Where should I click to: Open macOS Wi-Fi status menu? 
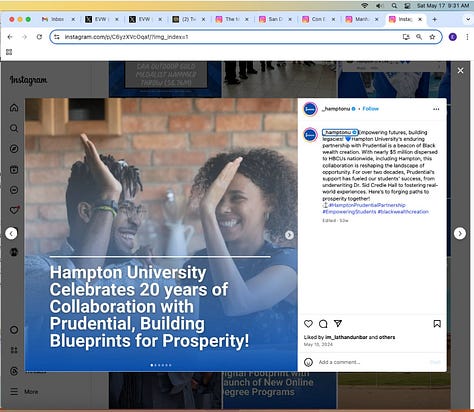click(365, 6)
